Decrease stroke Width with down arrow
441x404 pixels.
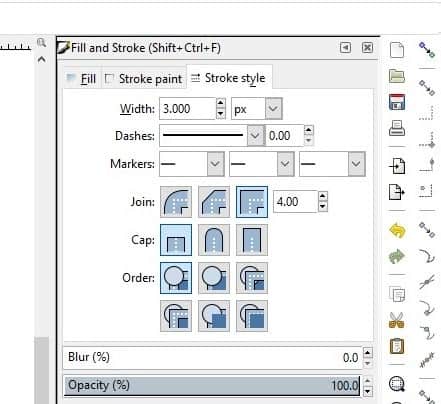point(220,114)
